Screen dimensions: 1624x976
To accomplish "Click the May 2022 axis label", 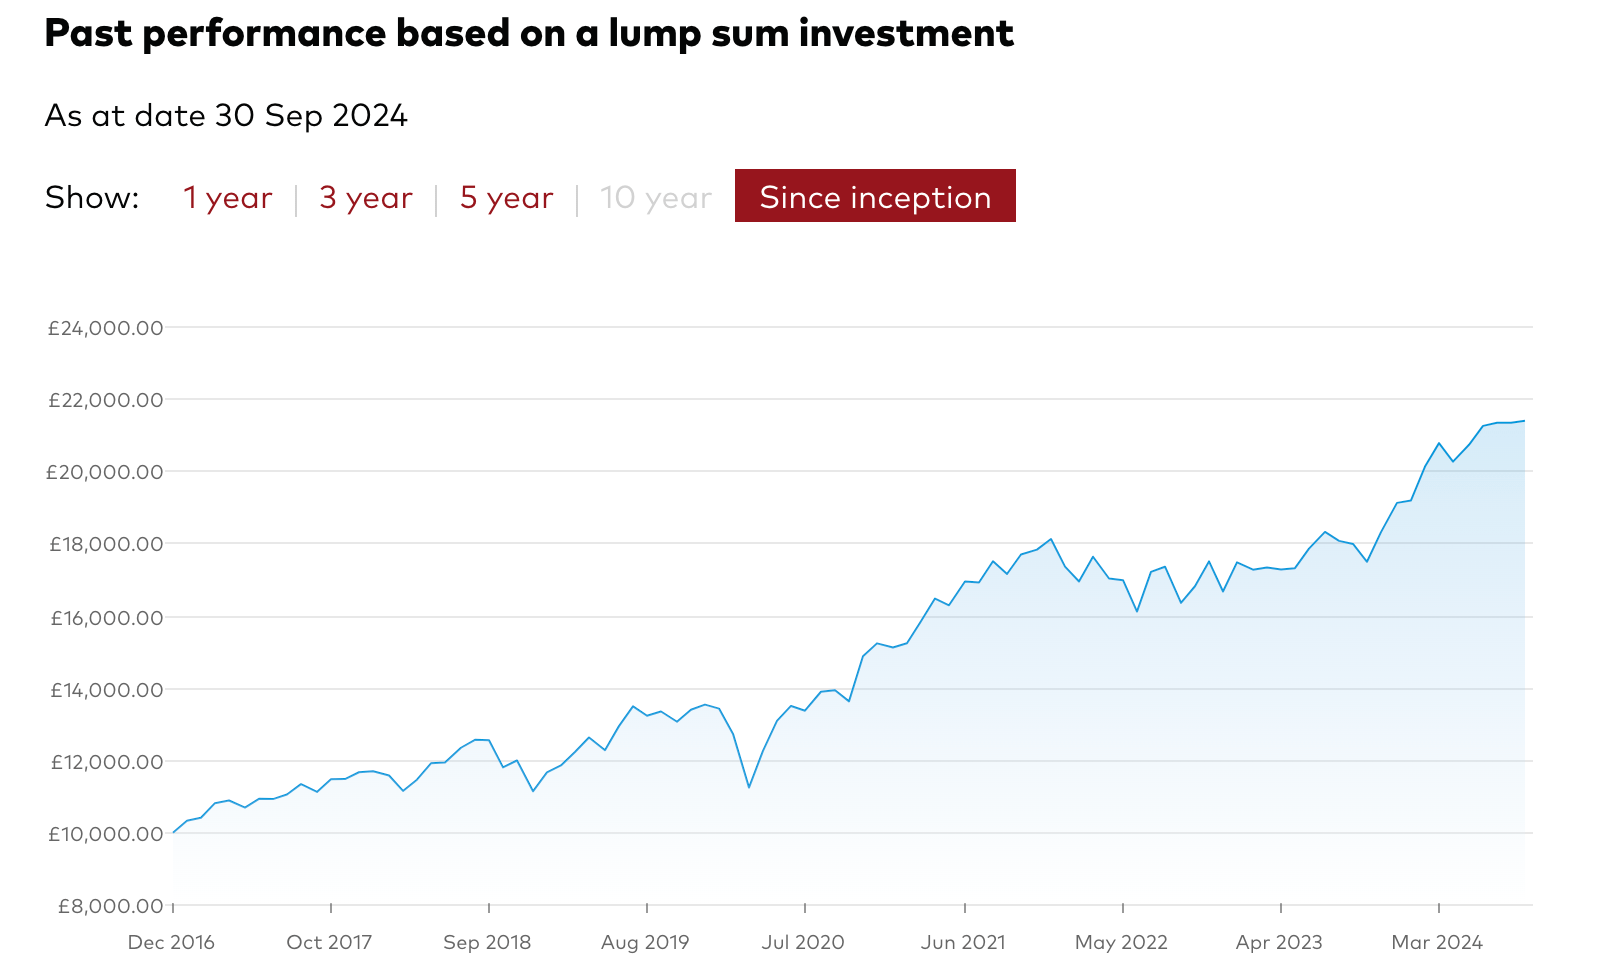I will point(1122,942).
